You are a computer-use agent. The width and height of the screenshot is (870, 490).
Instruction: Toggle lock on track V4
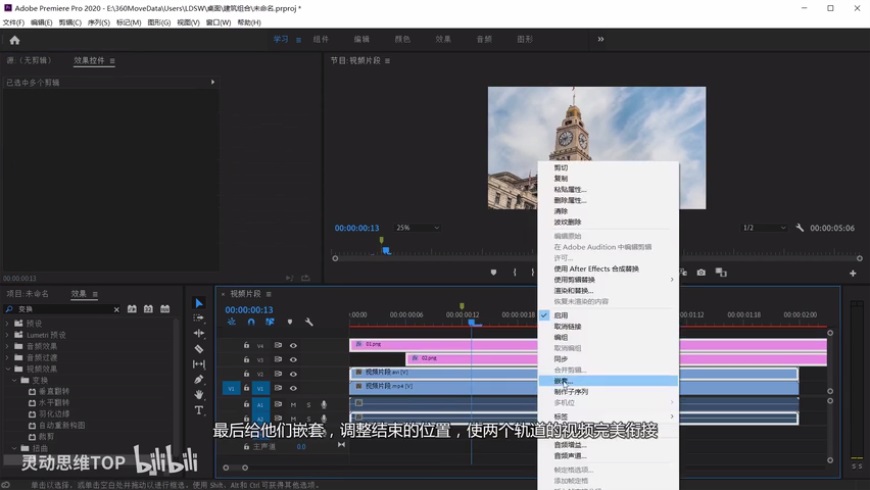246,345
